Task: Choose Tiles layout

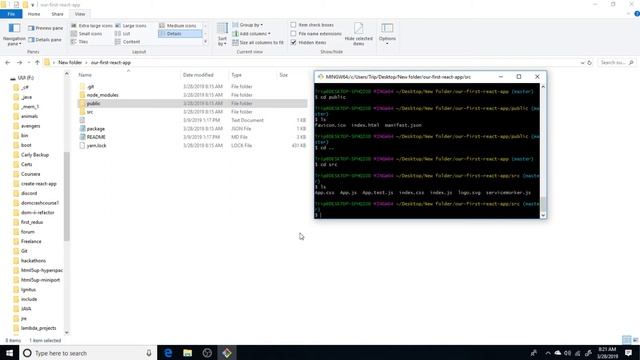Action: click(x=80, y=42)
